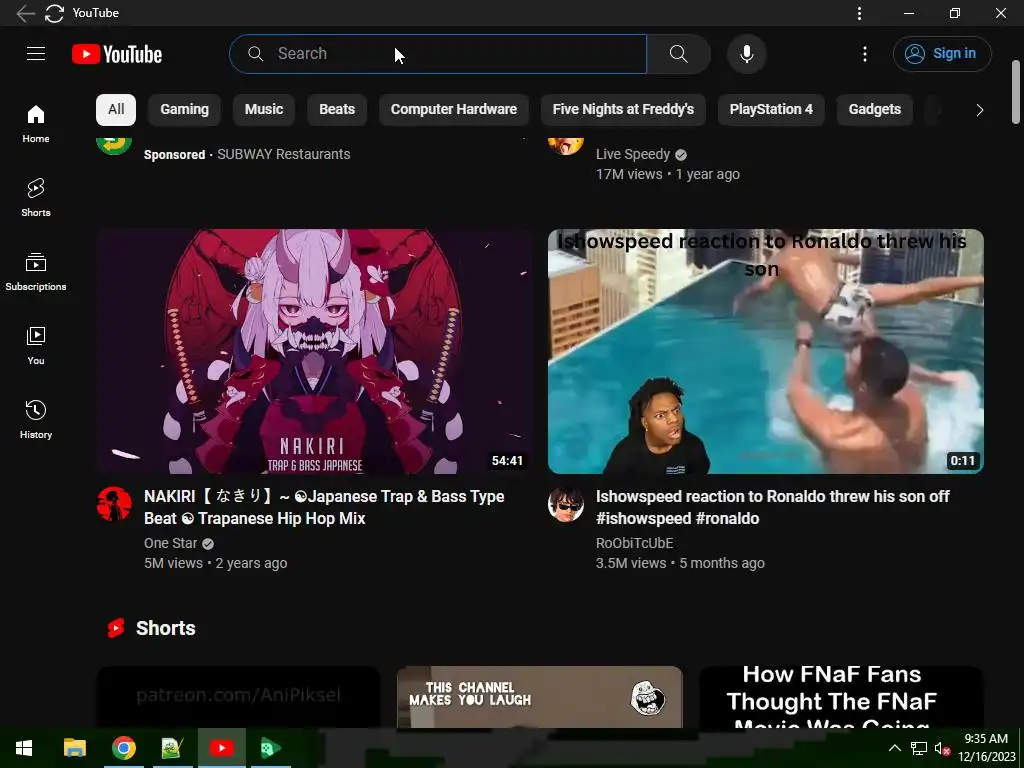
Task: Open RoObiTcUbE channel avatar
Action: 566,504
